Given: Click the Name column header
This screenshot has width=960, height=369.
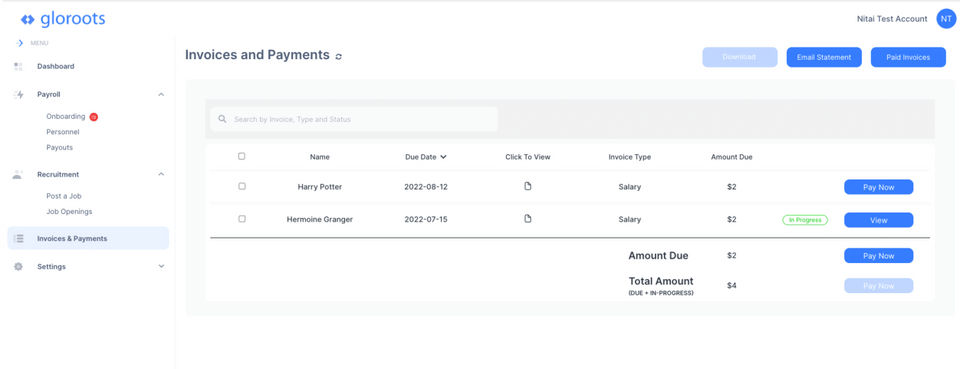Looking at the screenshot, I should (320, 157).
